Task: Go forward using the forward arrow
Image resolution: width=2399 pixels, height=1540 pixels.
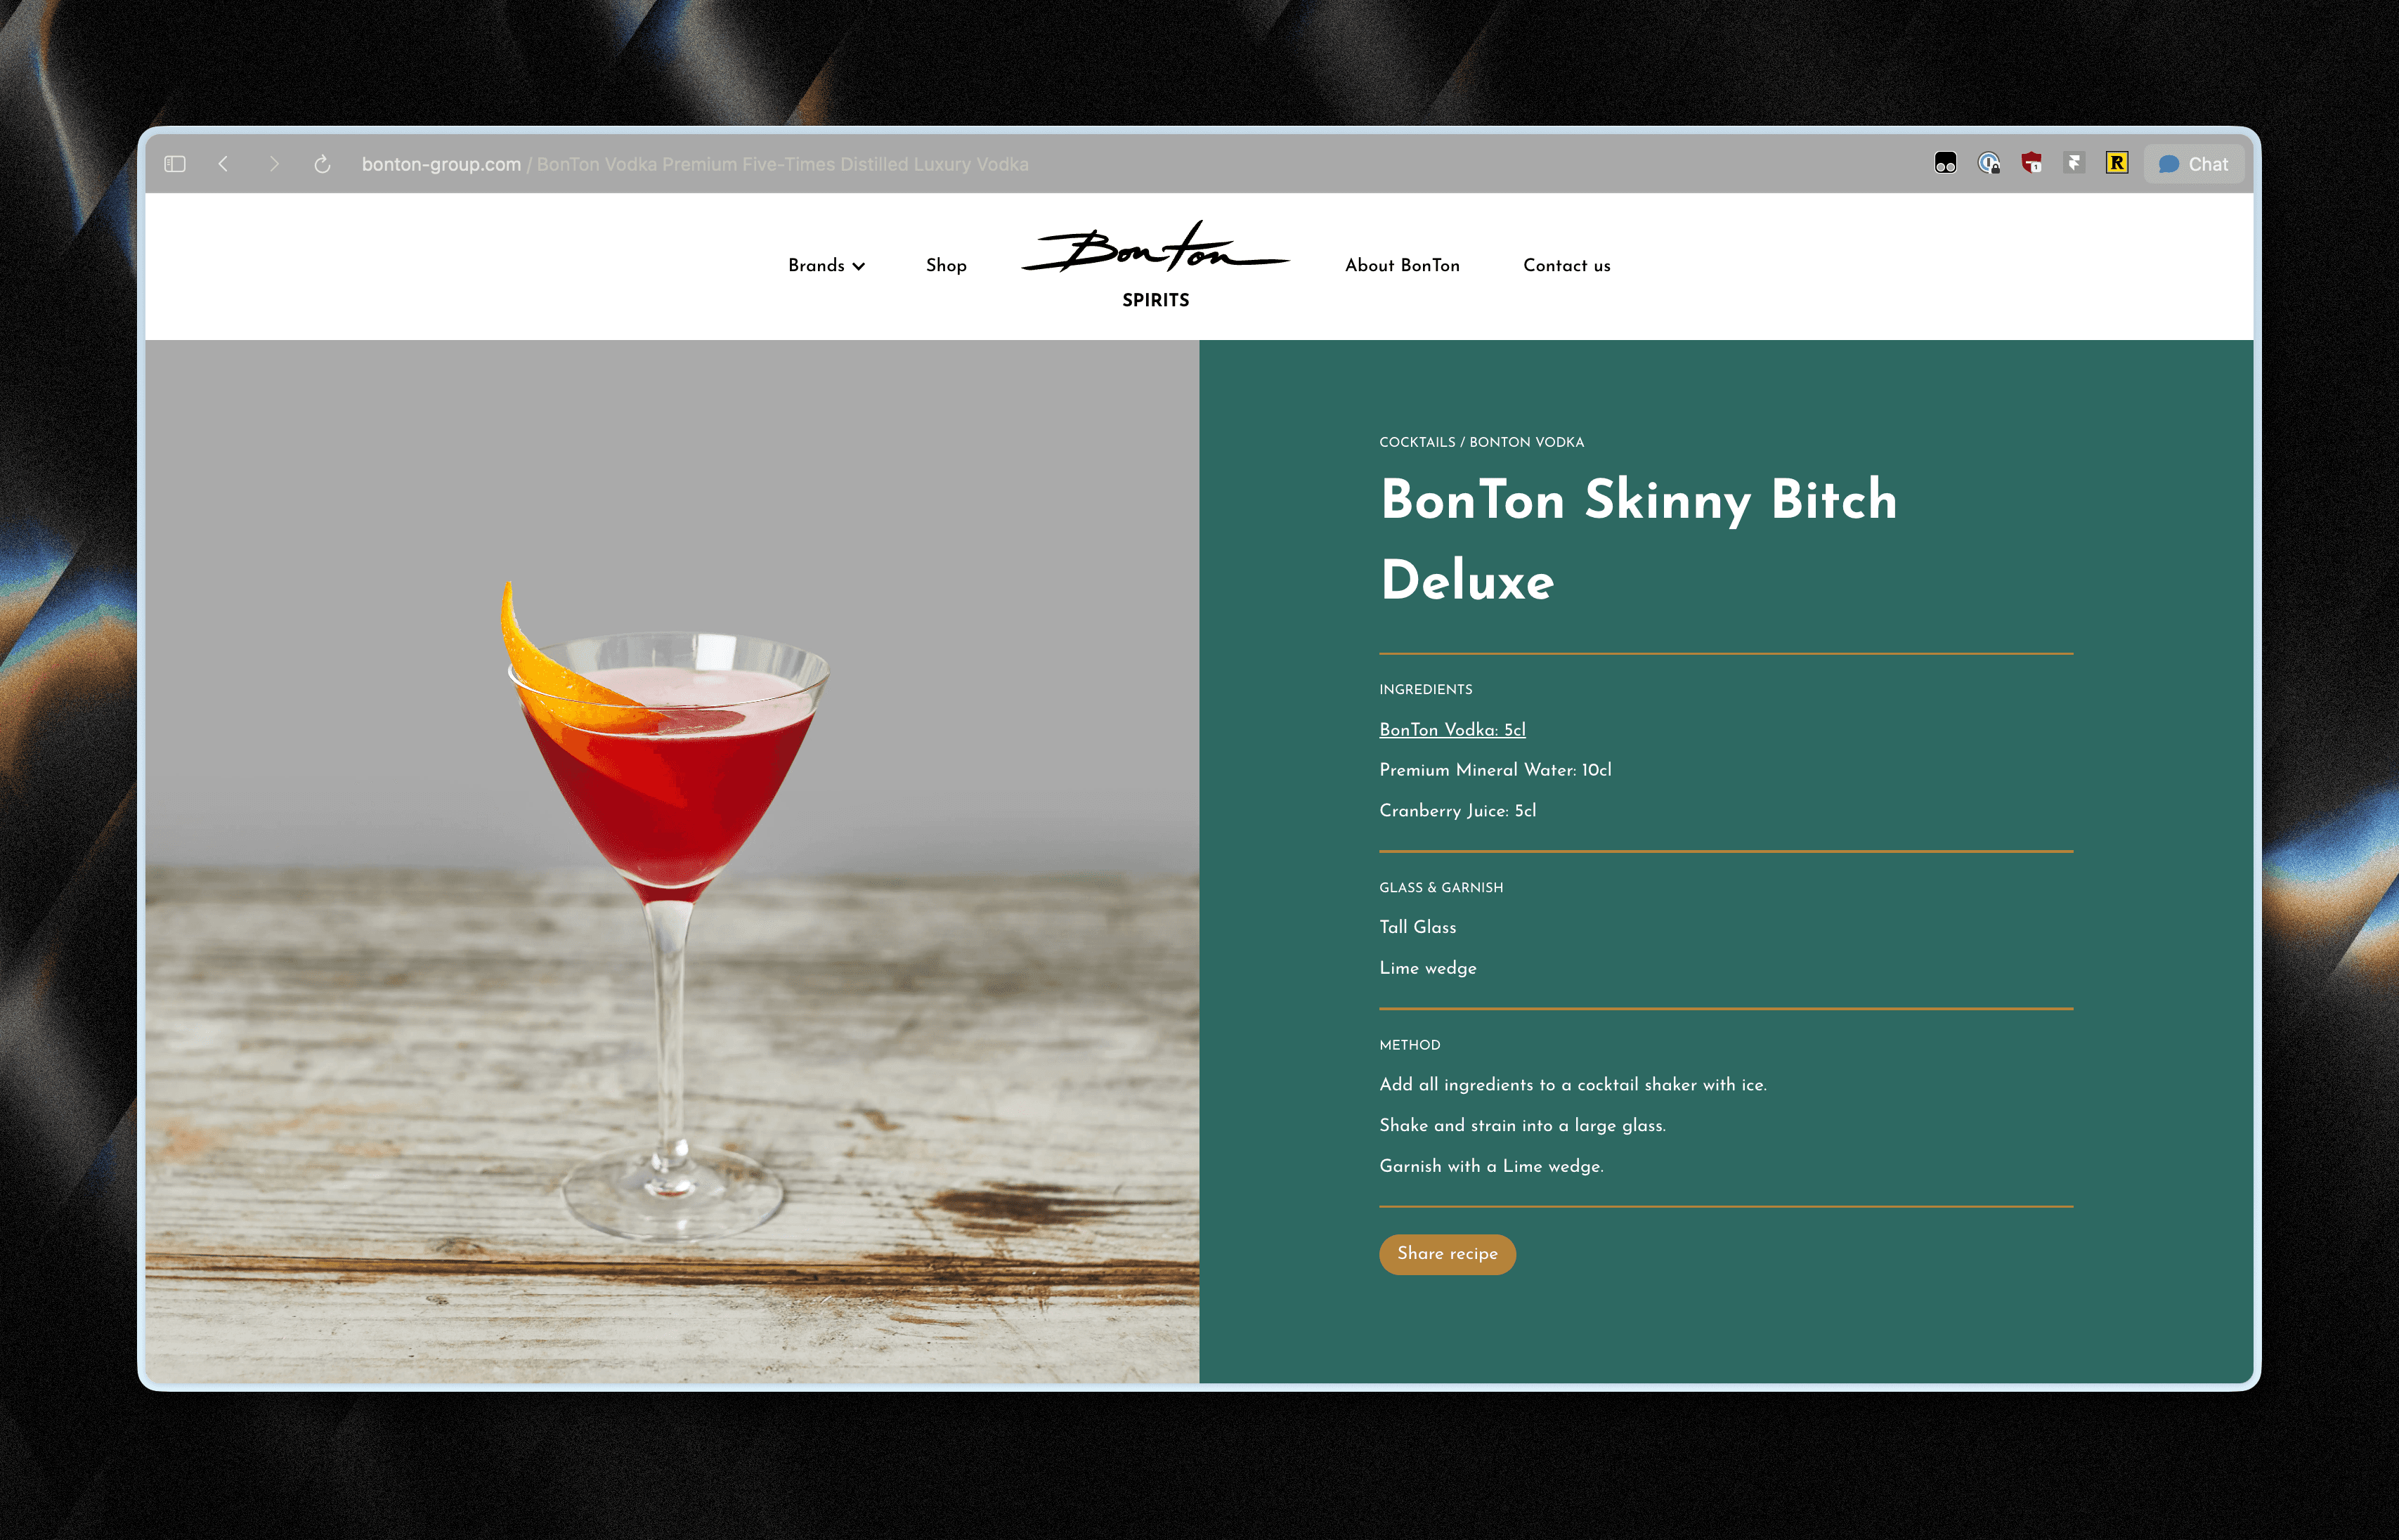Action: point(274,164)
